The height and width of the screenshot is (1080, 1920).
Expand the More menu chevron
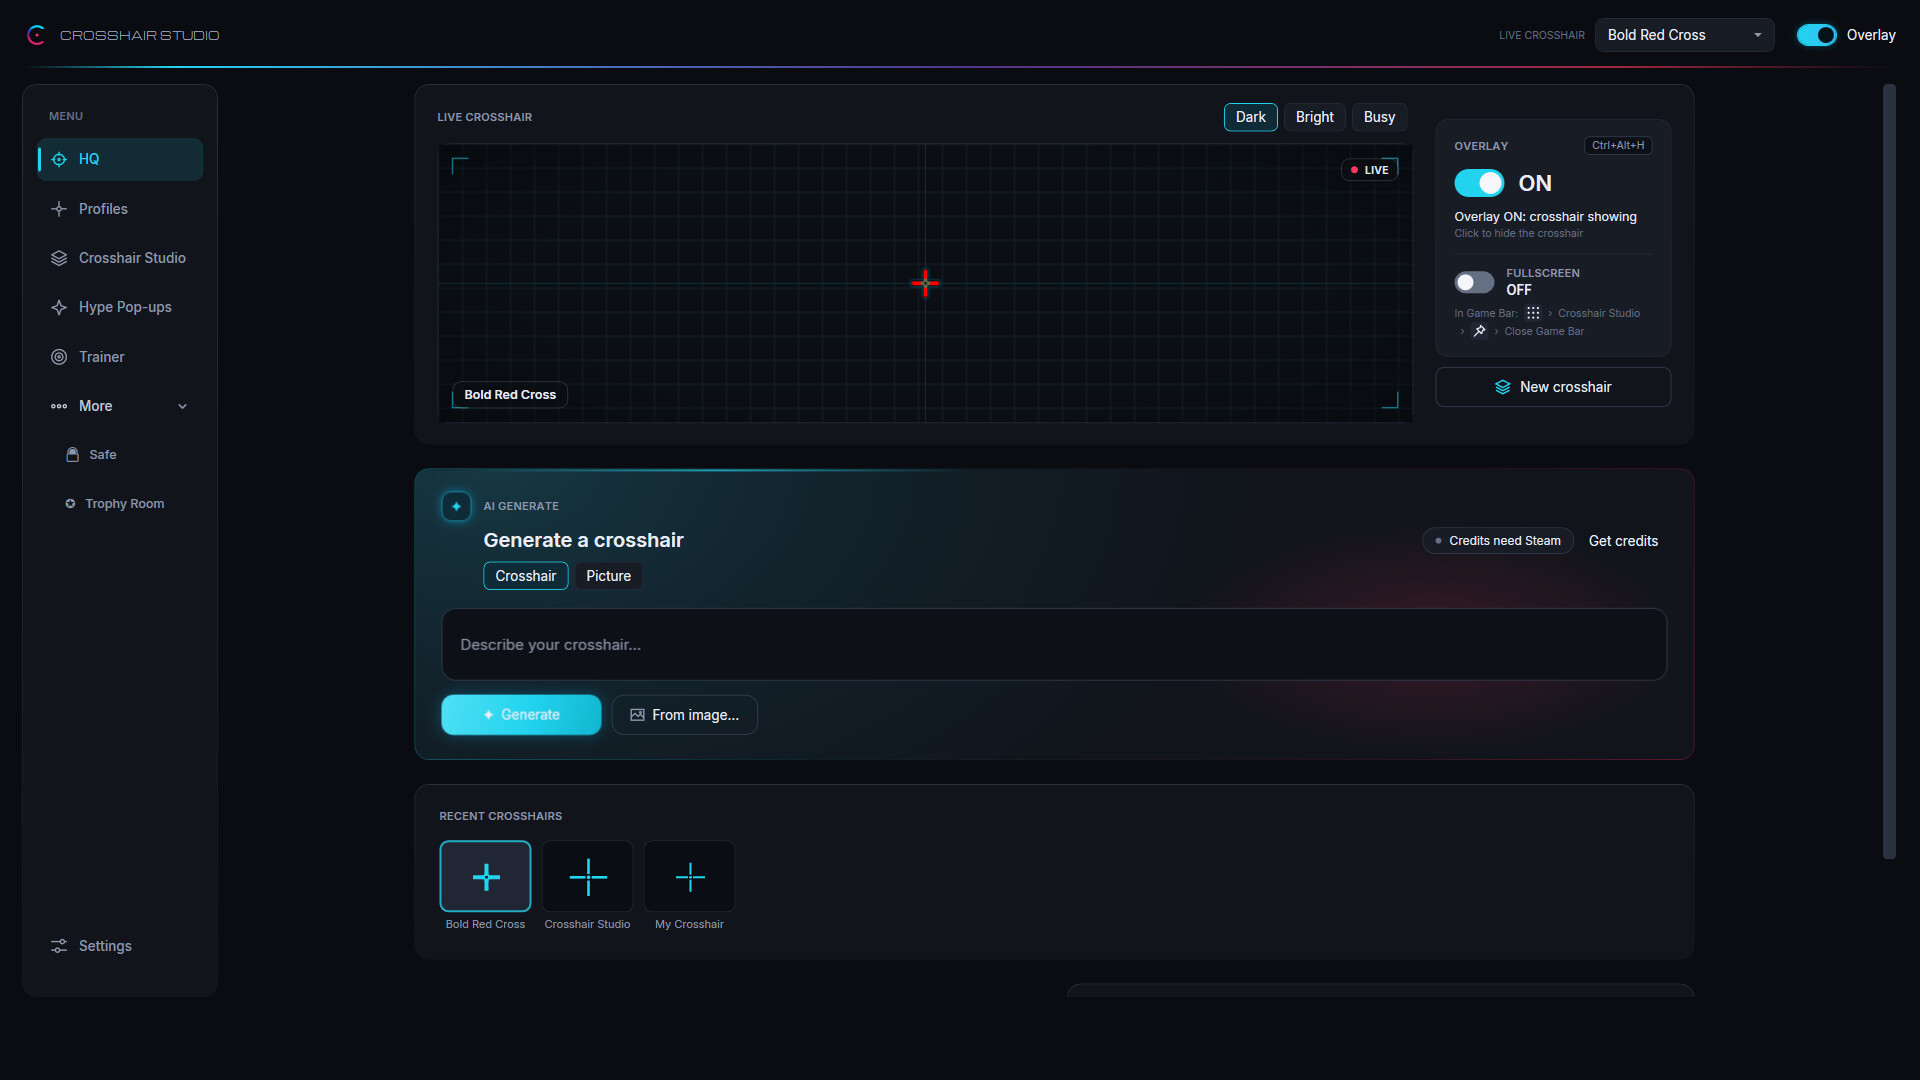182,406
